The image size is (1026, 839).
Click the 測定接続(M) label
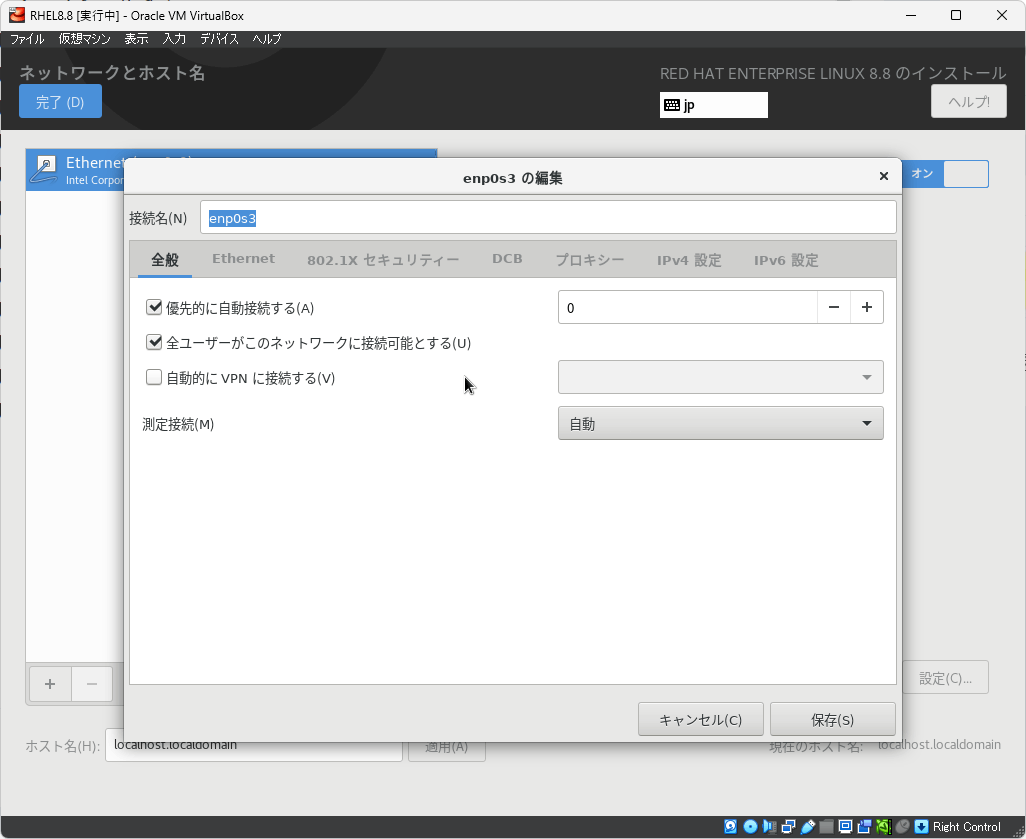pyautogui.click(x=178, y=424)
